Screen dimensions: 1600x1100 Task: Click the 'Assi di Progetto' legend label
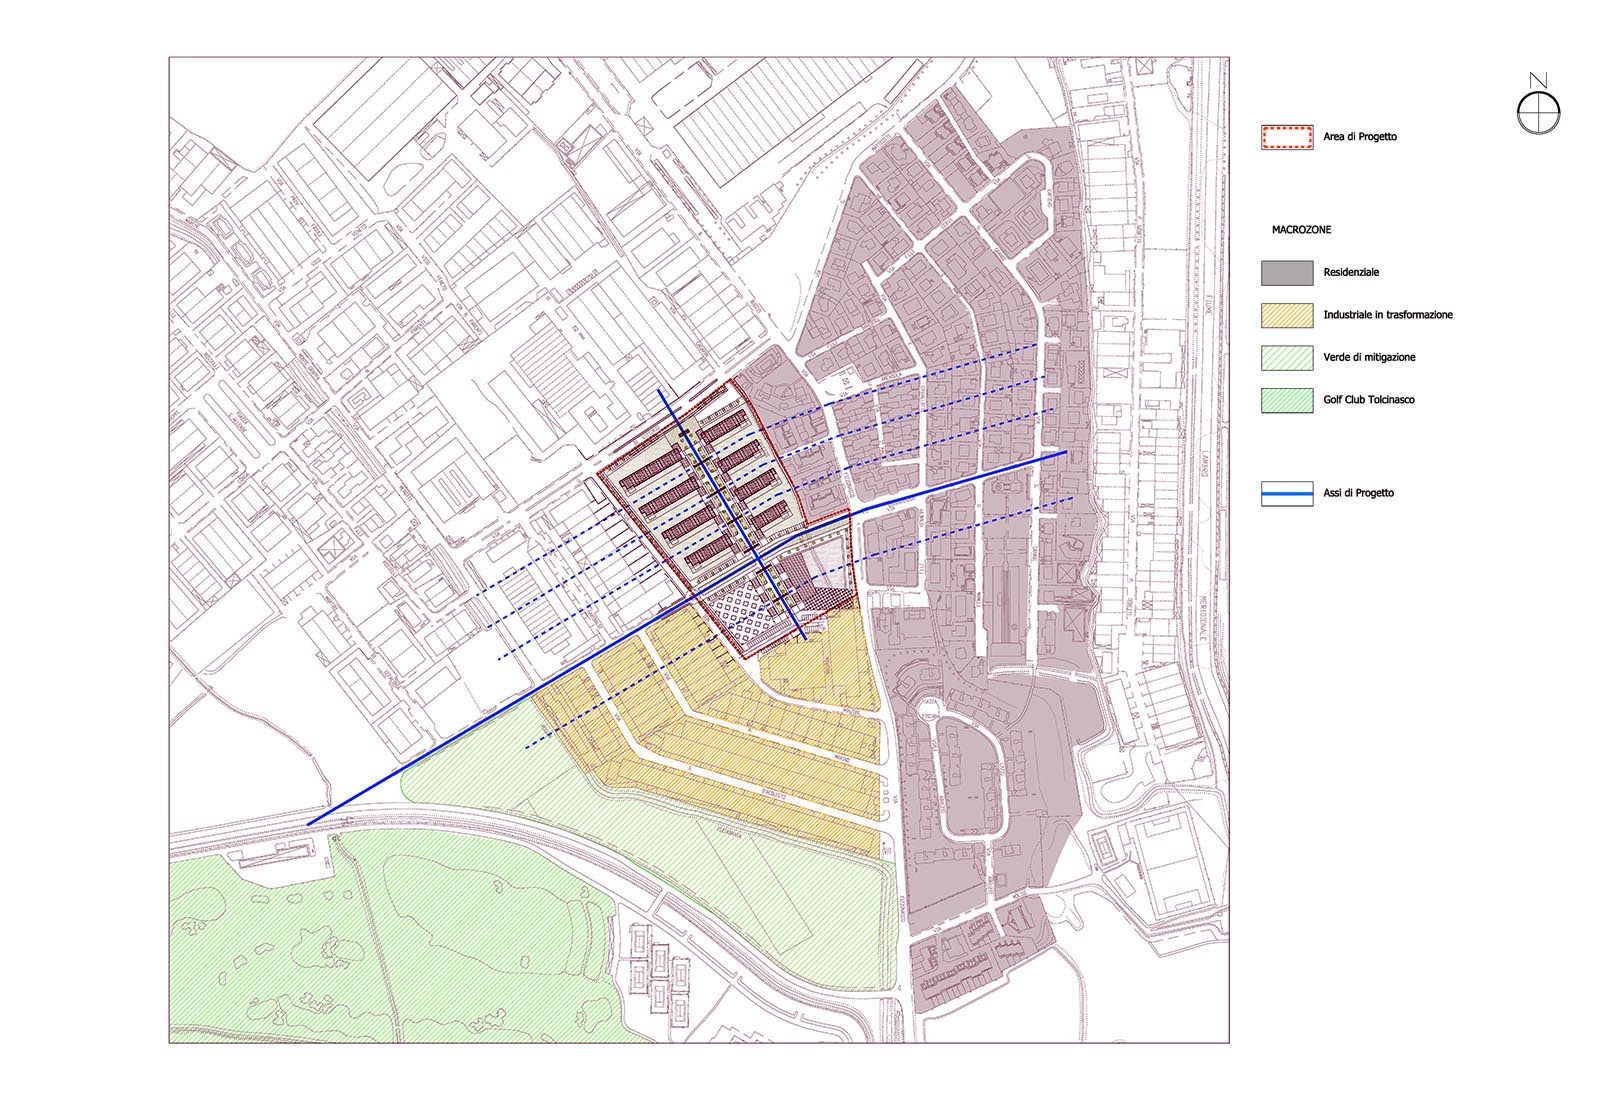(1358, 493)
